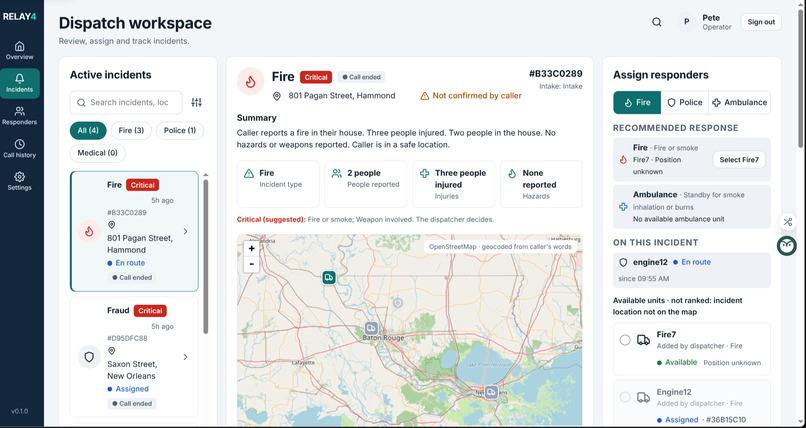Click the 2 people reported tile
Screen dimensions: 806x428
tap(365, 184)
